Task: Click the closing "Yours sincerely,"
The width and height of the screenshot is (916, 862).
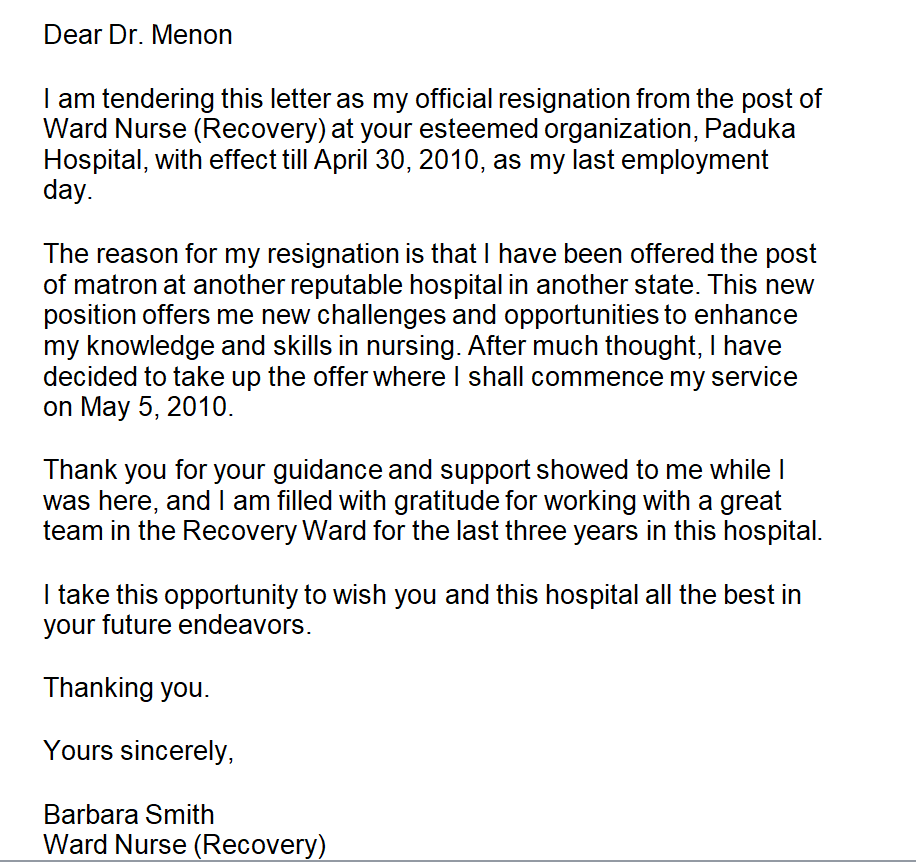Action: click(x=138, y=750)
